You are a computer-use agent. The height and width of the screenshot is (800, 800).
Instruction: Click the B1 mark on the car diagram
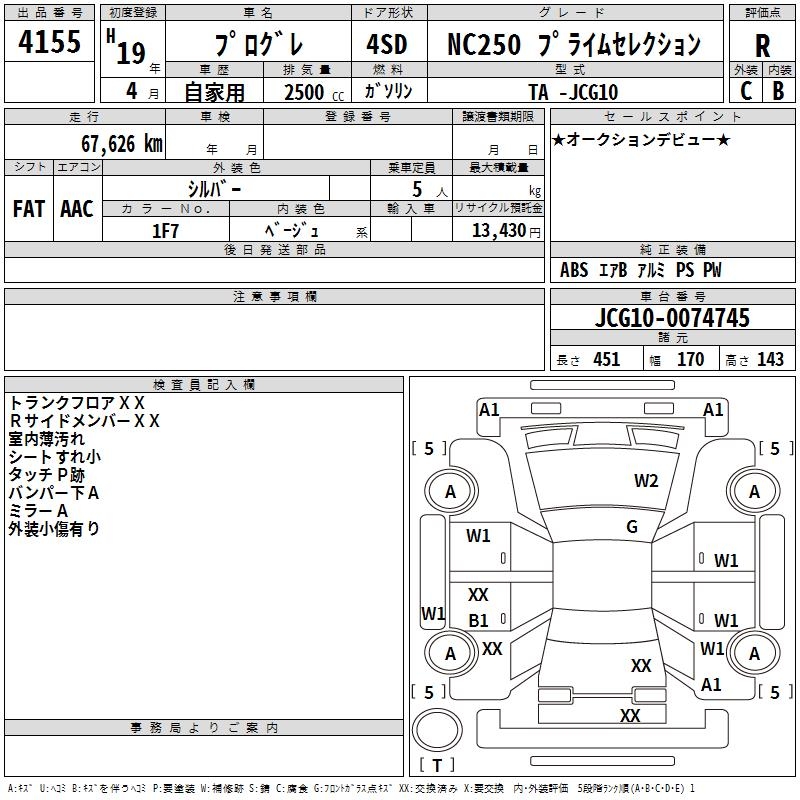pyautogui.click(x=478, y=620)
